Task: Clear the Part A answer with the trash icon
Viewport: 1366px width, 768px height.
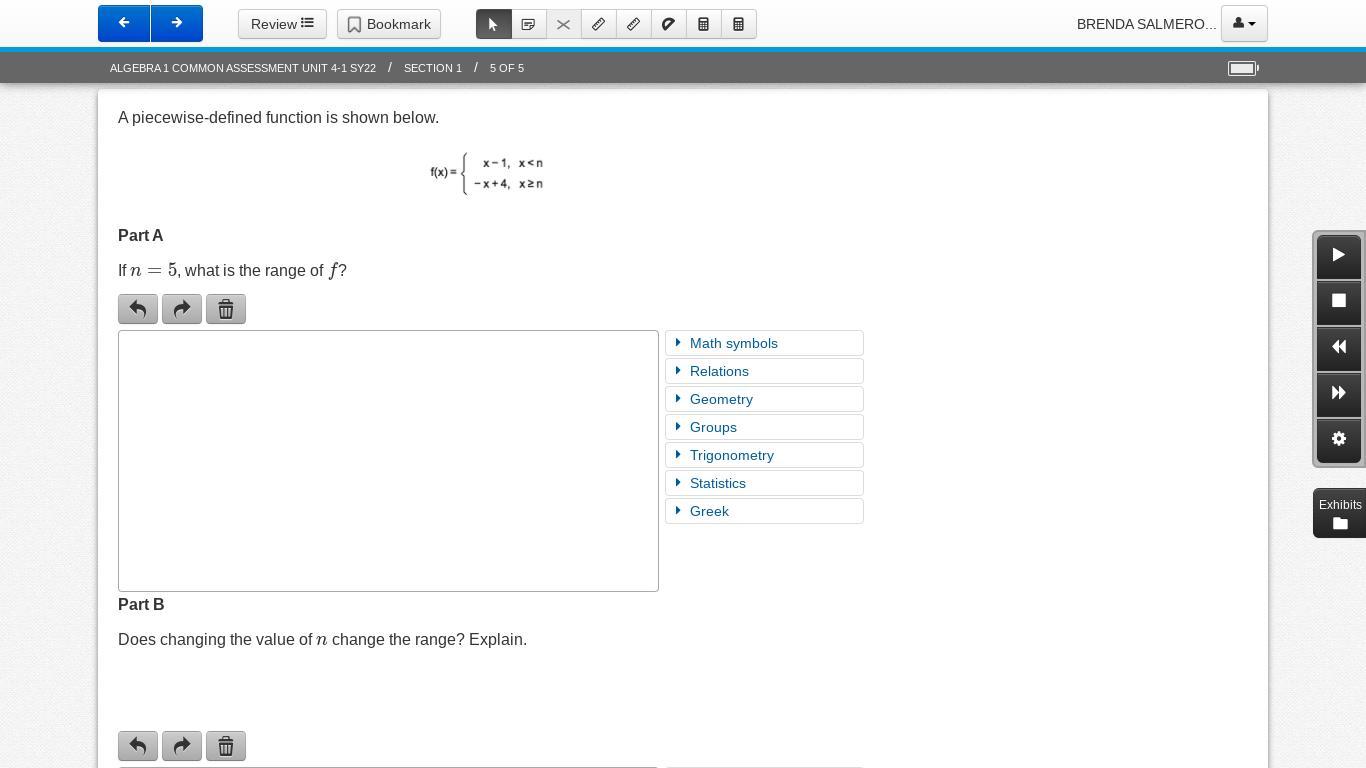Action: [x=226, y=309]
